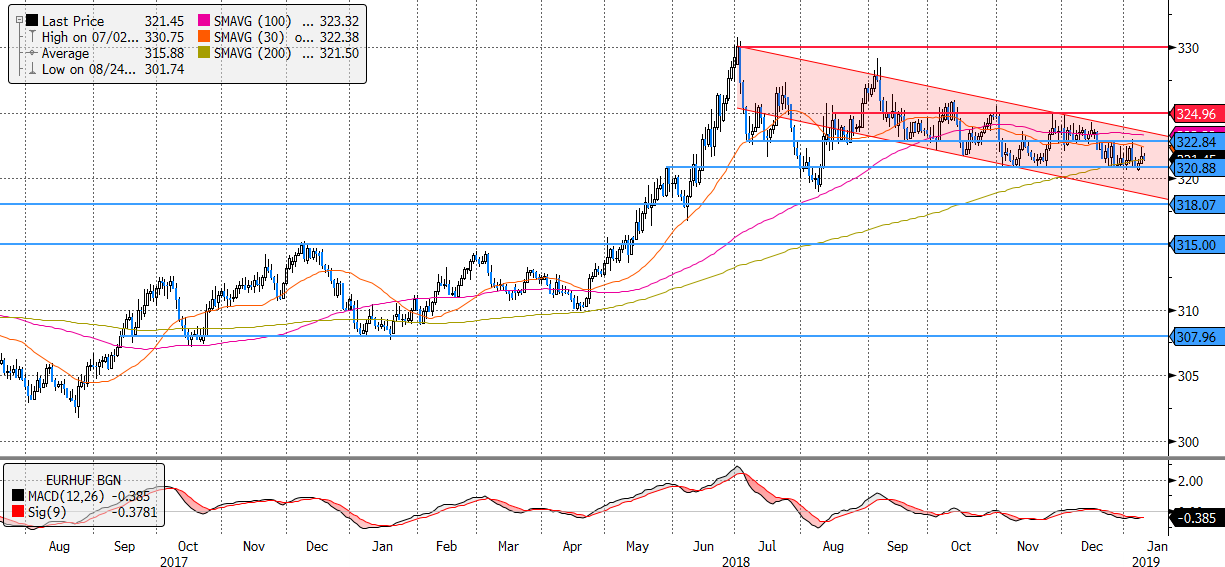
Task: Click the 322.84 blue price level tag
Action: pyautogui.click(x=1196, y=142)
